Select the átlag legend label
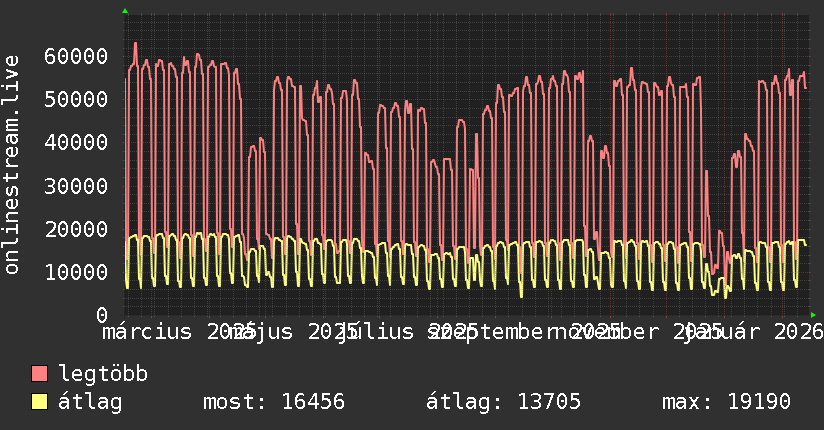Image resolution: width=824 pixels, height=430 pixels. click(x=90, y=402)
